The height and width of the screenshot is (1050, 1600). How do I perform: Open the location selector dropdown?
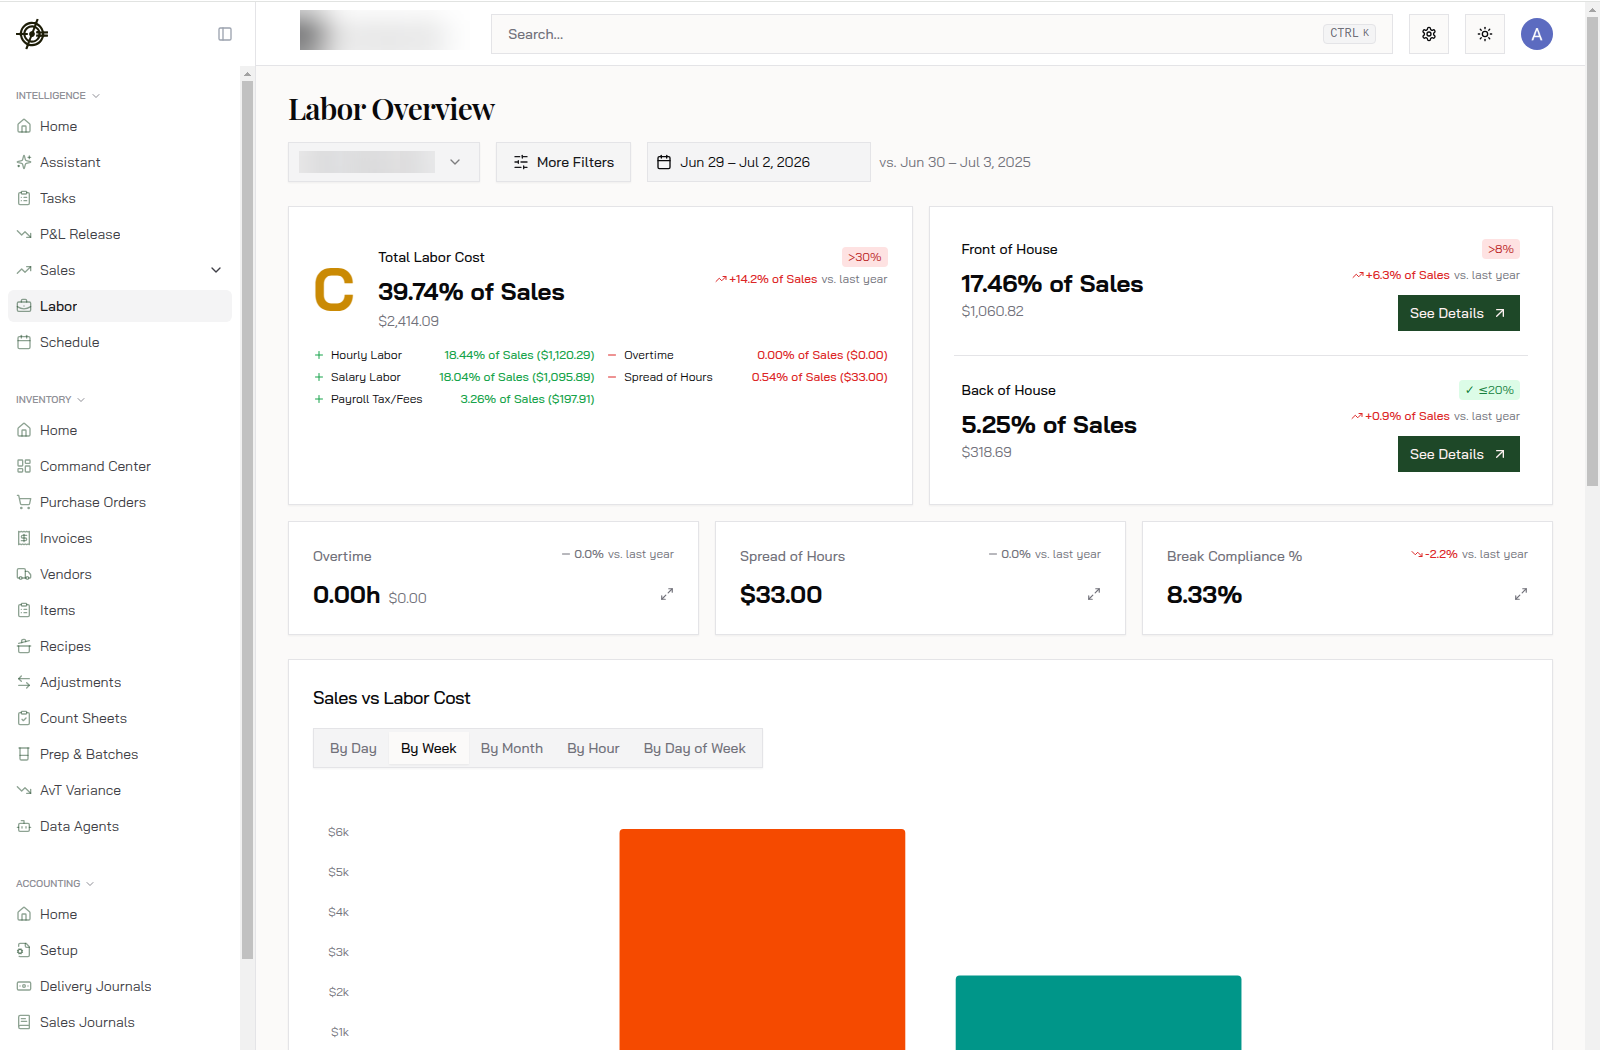coord(384,162)
